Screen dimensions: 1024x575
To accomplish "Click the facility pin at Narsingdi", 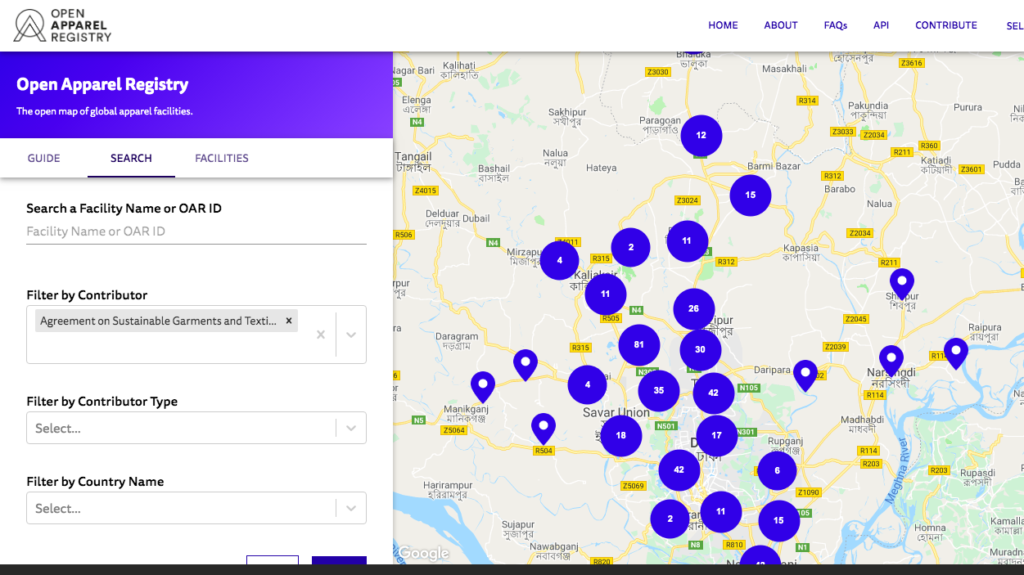I will tap(891, 361).
